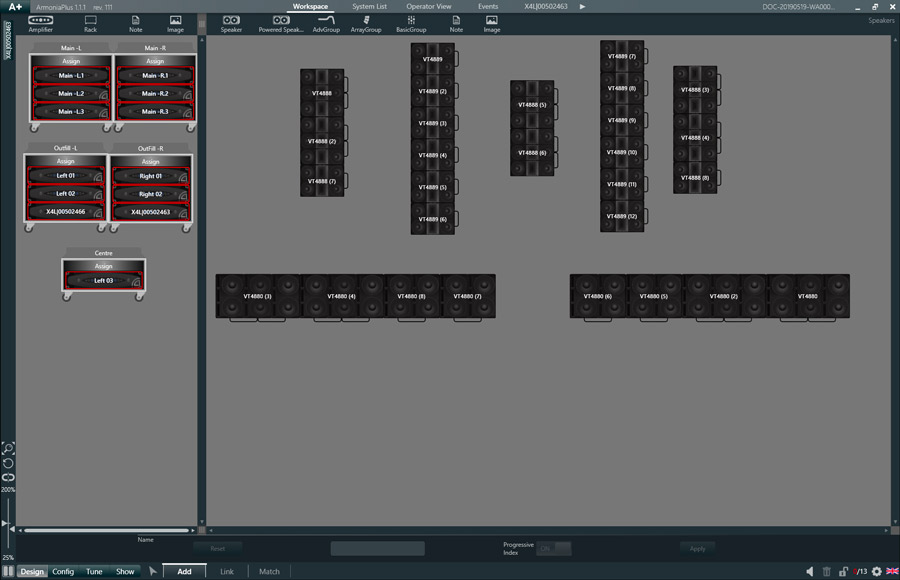900x580 pixels.
Task: Select the pointer arrow tool
Action: click(153, 571)
